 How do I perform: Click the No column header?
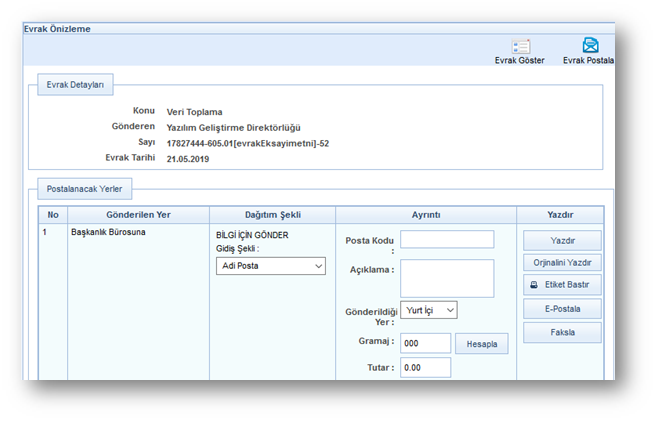[x=53, y=214]
